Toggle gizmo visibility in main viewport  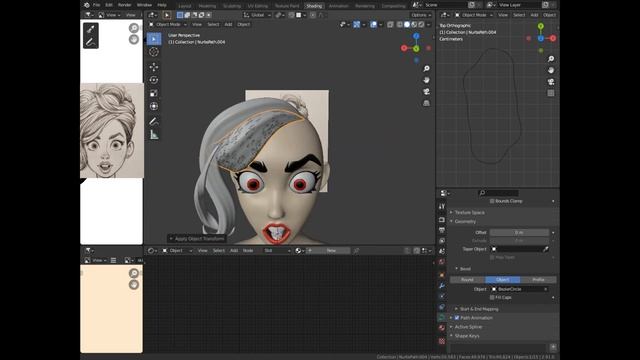tap(356, 24)
